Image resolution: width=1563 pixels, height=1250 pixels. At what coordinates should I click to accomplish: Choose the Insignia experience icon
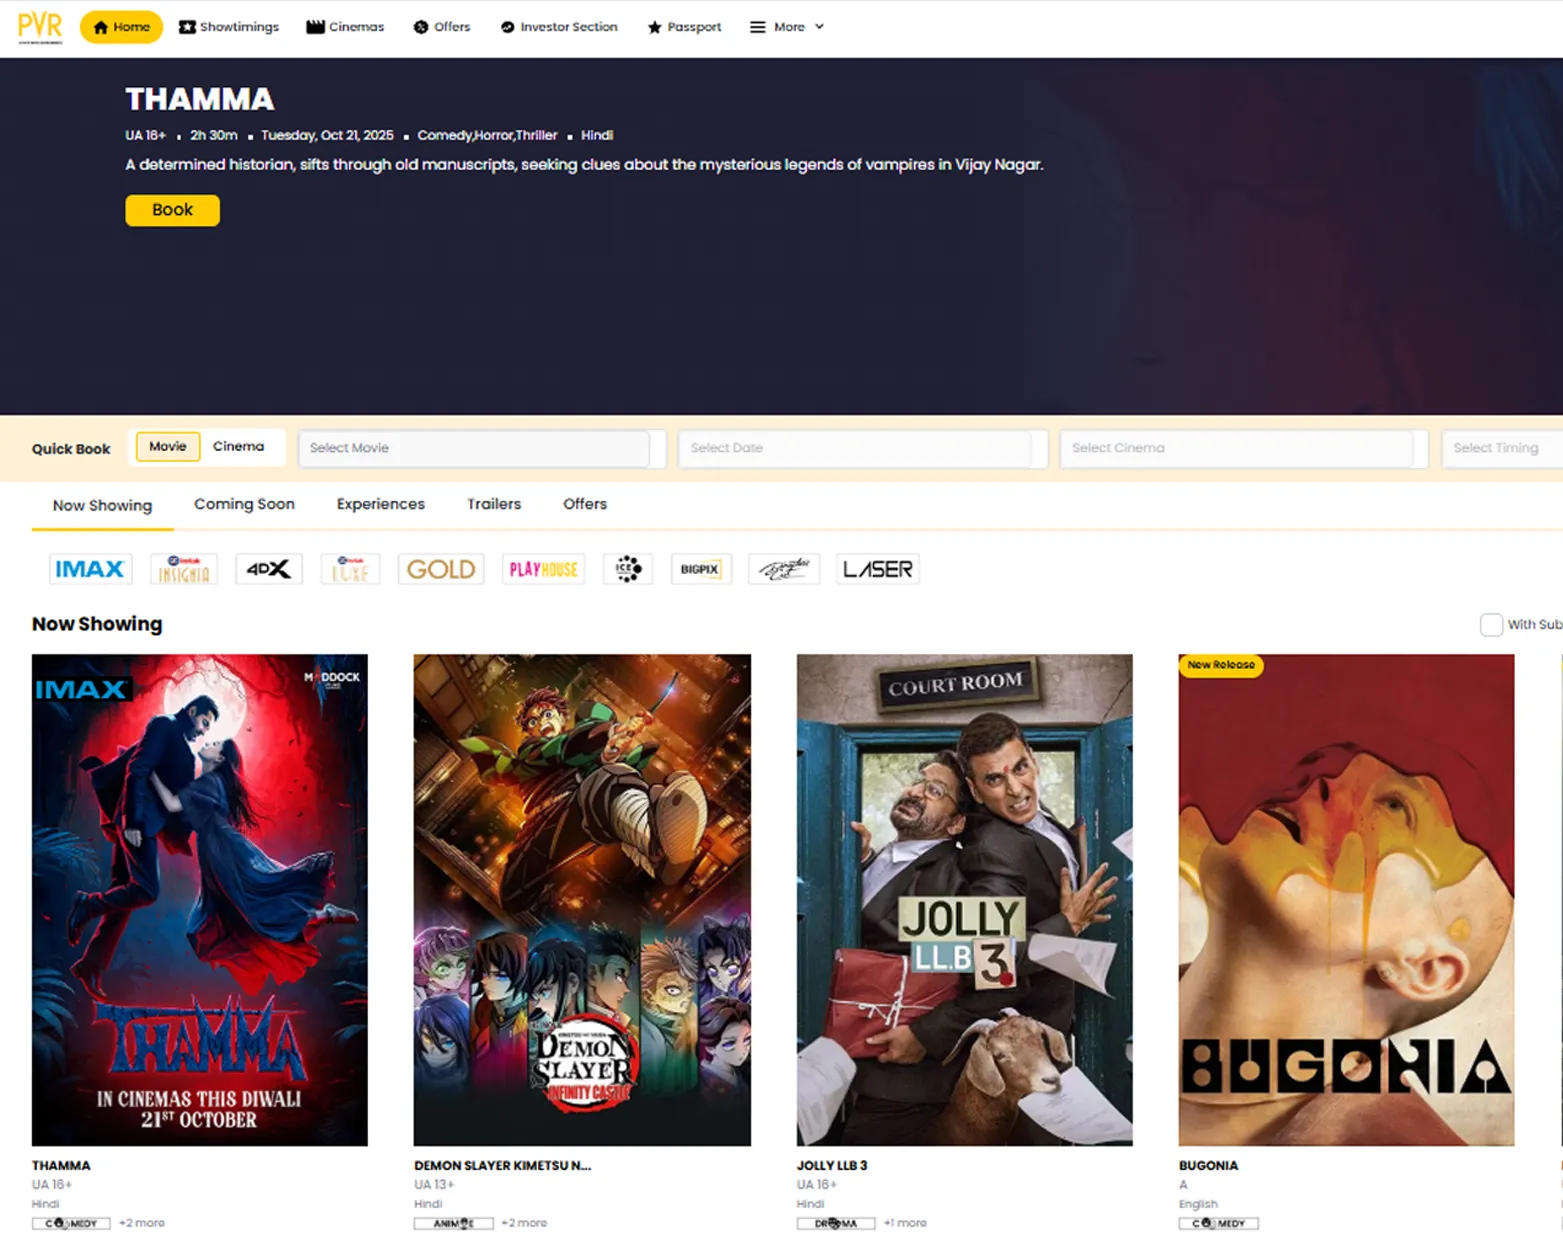[x=184, y=569]
